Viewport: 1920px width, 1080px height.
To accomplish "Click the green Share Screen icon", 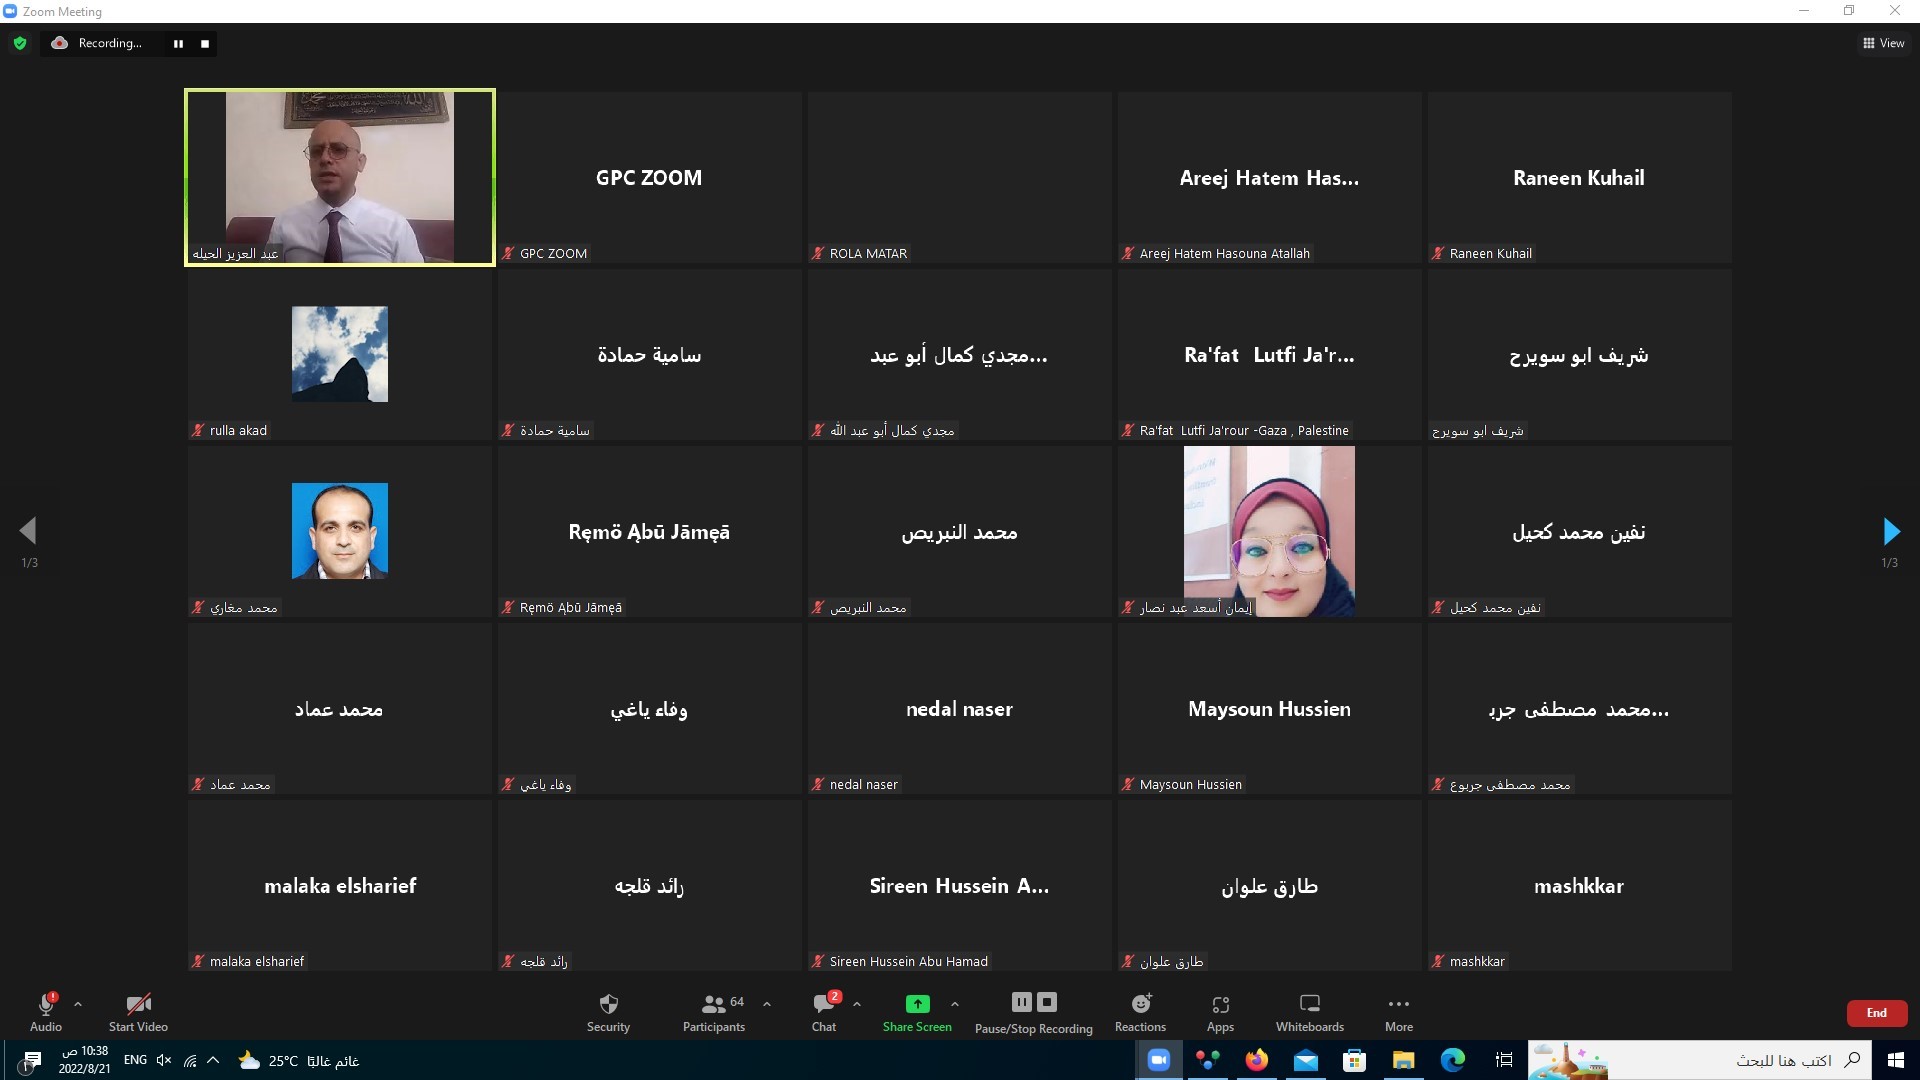I will [917, 1004].
